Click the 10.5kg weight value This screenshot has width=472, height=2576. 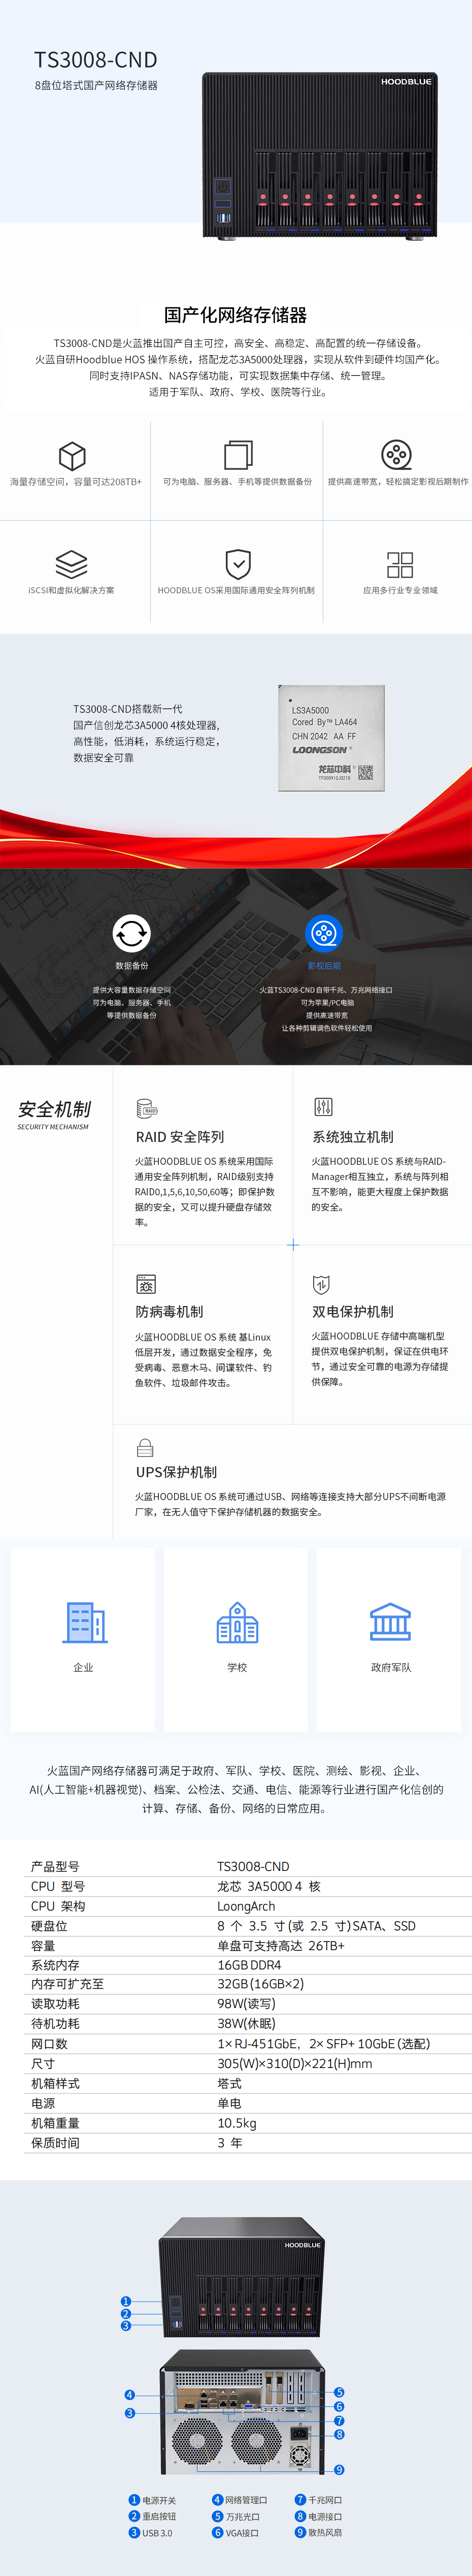(237, 2122)
